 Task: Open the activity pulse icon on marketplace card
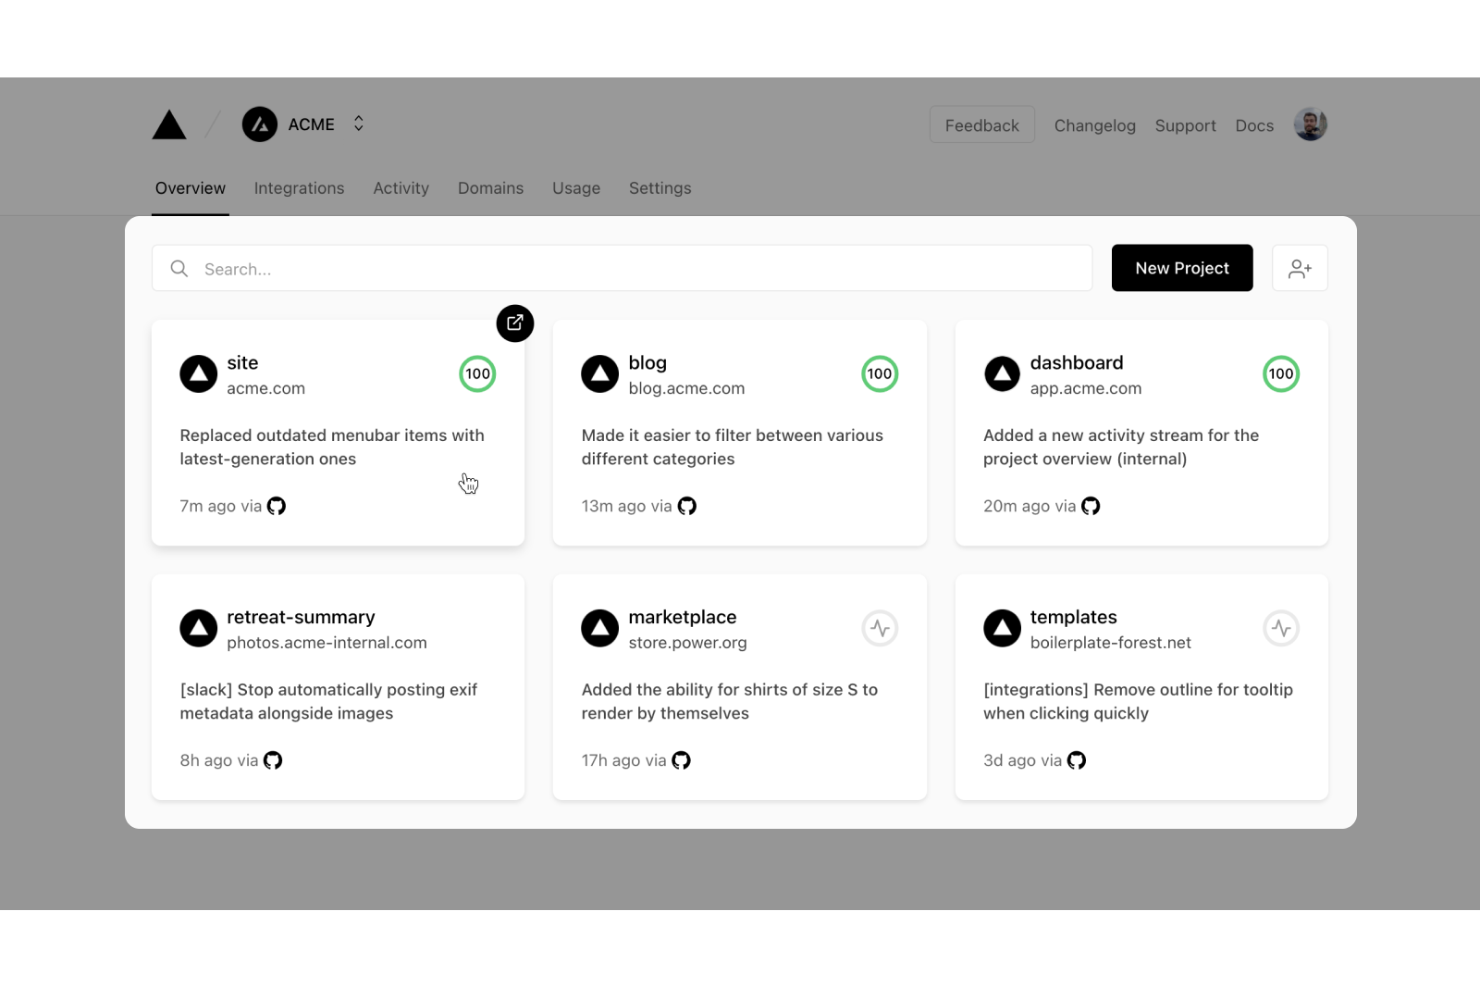click(879, 628)
